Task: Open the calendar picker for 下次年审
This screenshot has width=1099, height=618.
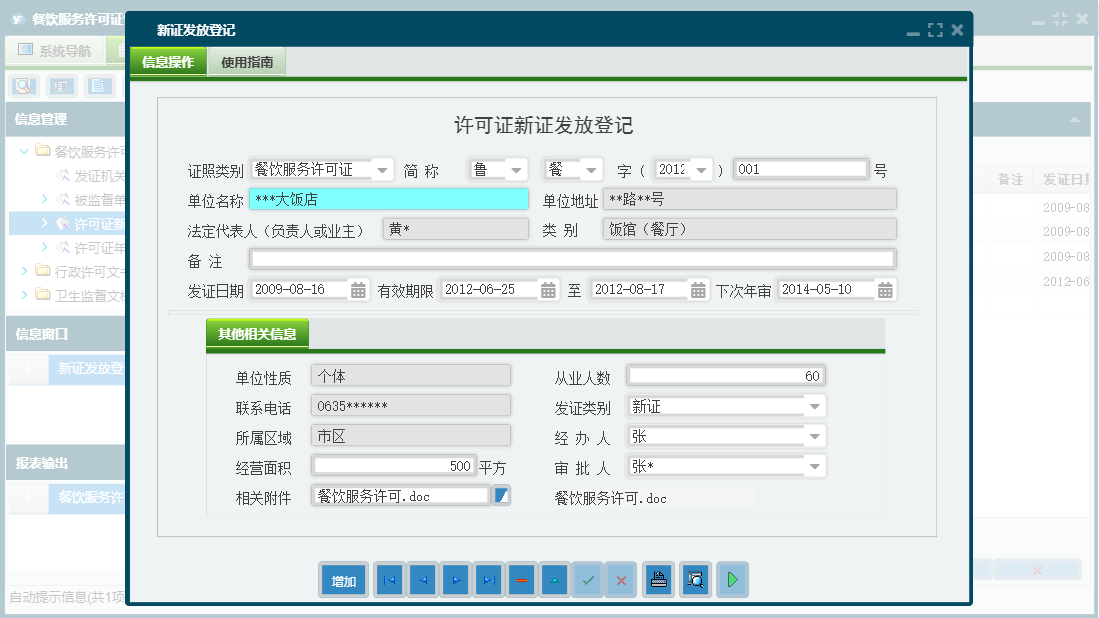Action: pyautogui.click(x=884, y=289)
